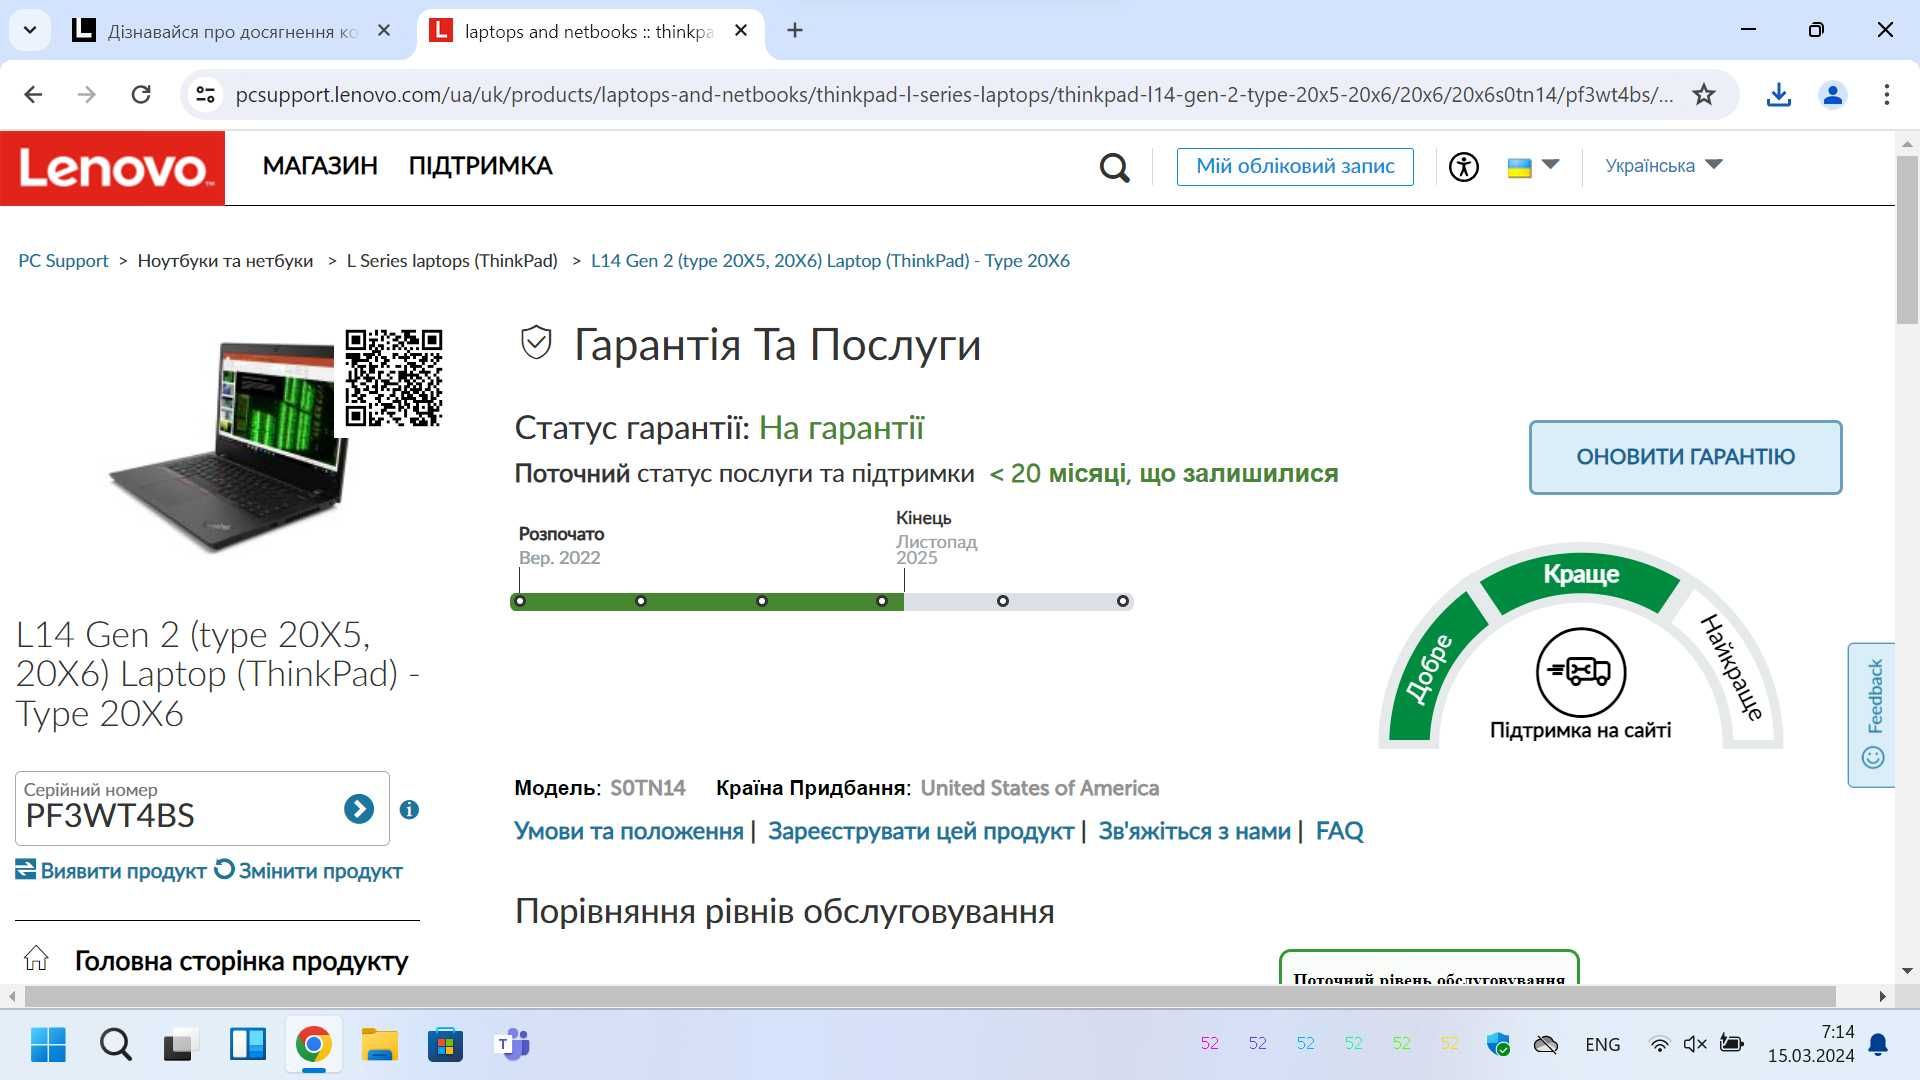Viewport: 1920px width, 1080px height.
Task: Switch to the Дізнавайся про досягнення tab
Action: click(215, 31)
